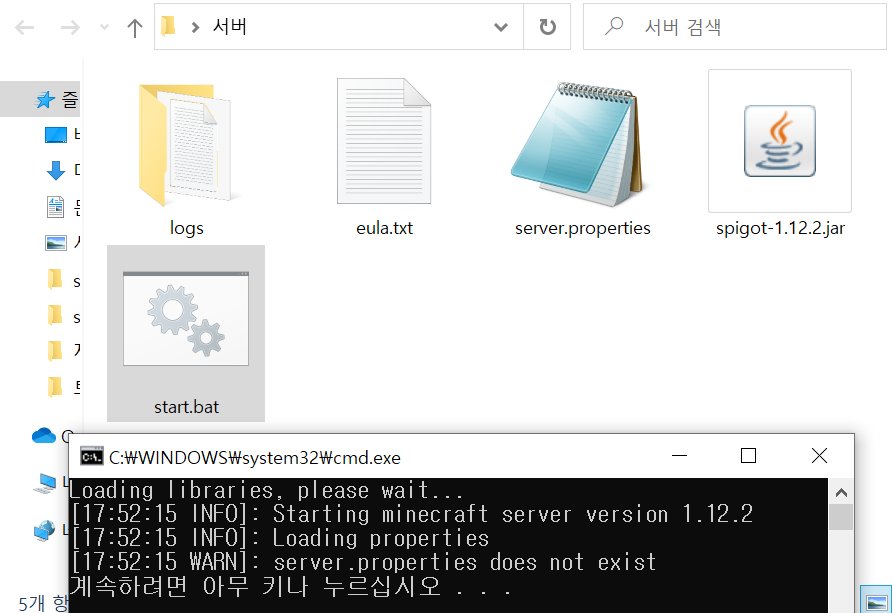
Task: Switch to large icons view button
Action: coord(875,601)
